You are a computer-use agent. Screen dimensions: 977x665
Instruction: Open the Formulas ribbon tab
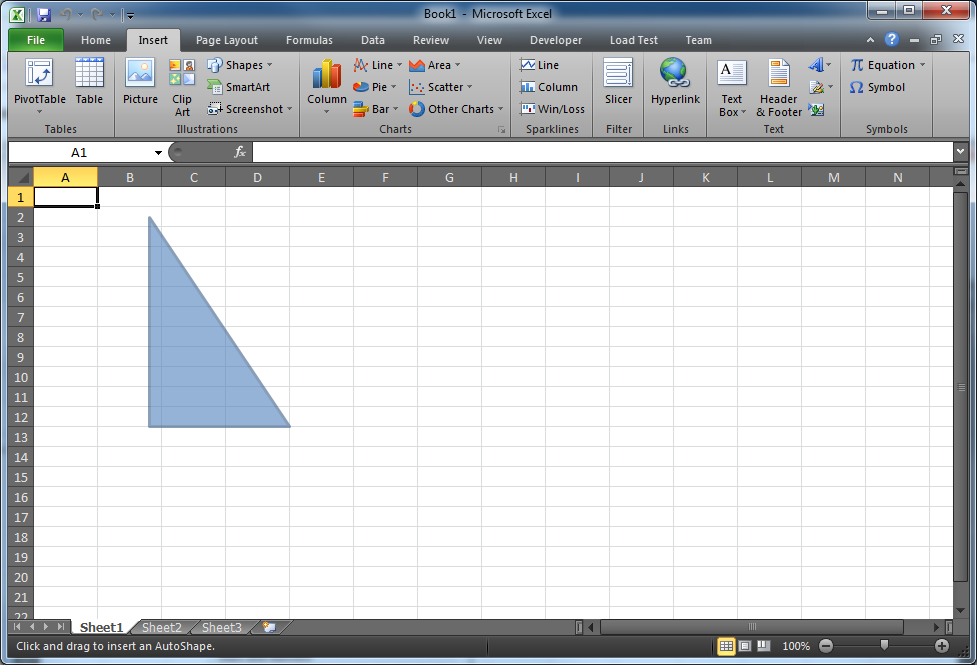309,40
